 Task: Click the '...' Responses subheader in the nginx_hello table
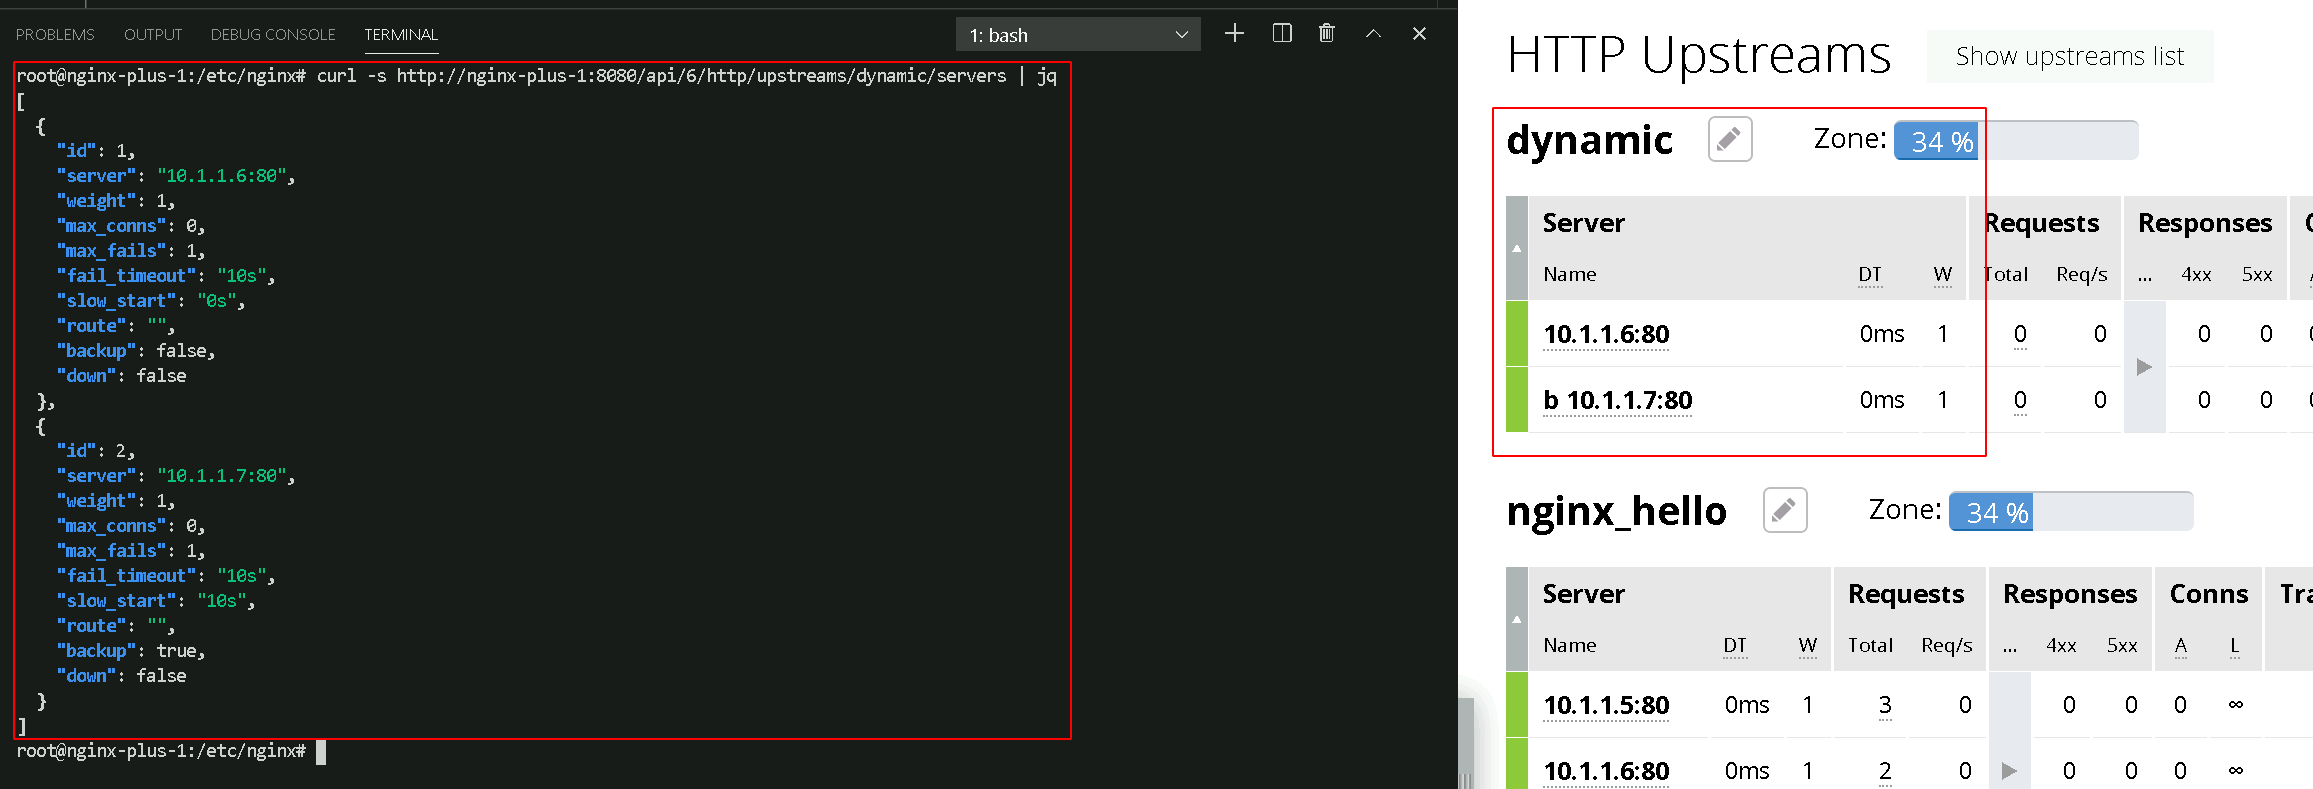click(2010, 646)
